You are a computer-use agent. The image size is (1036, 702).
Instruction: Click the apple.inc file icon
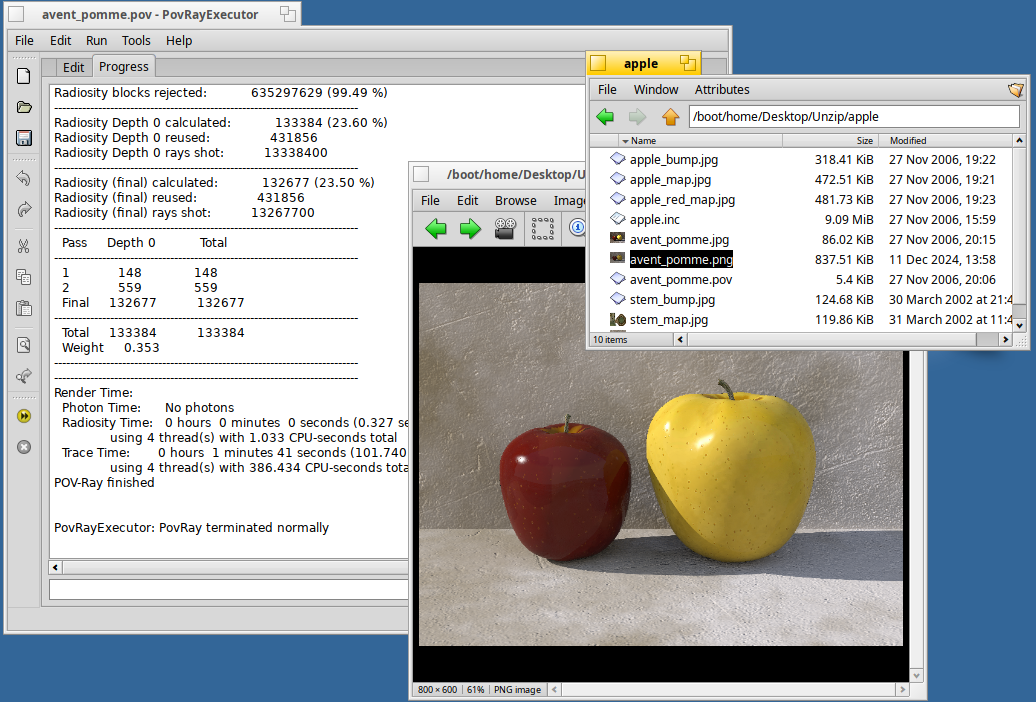618,218
